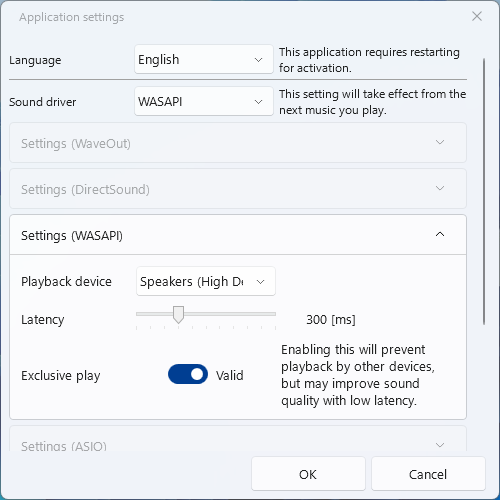Click the chevron arrow in ASIO header

point(440,445)
